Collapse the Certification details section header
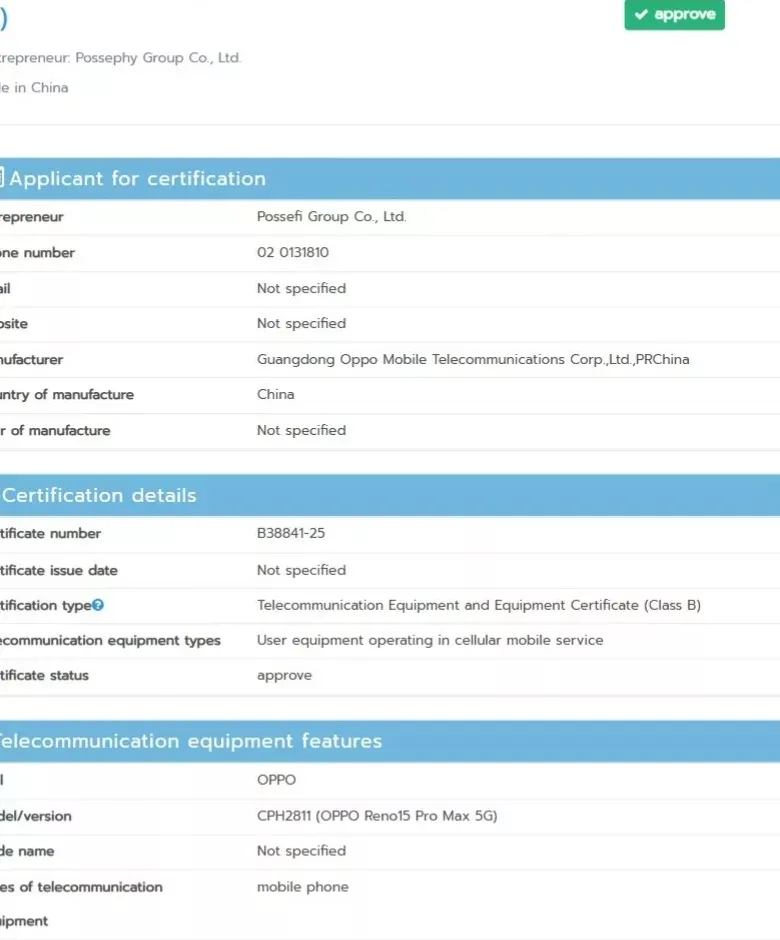Viewport: 780px width, 940px height. (100, 495)
